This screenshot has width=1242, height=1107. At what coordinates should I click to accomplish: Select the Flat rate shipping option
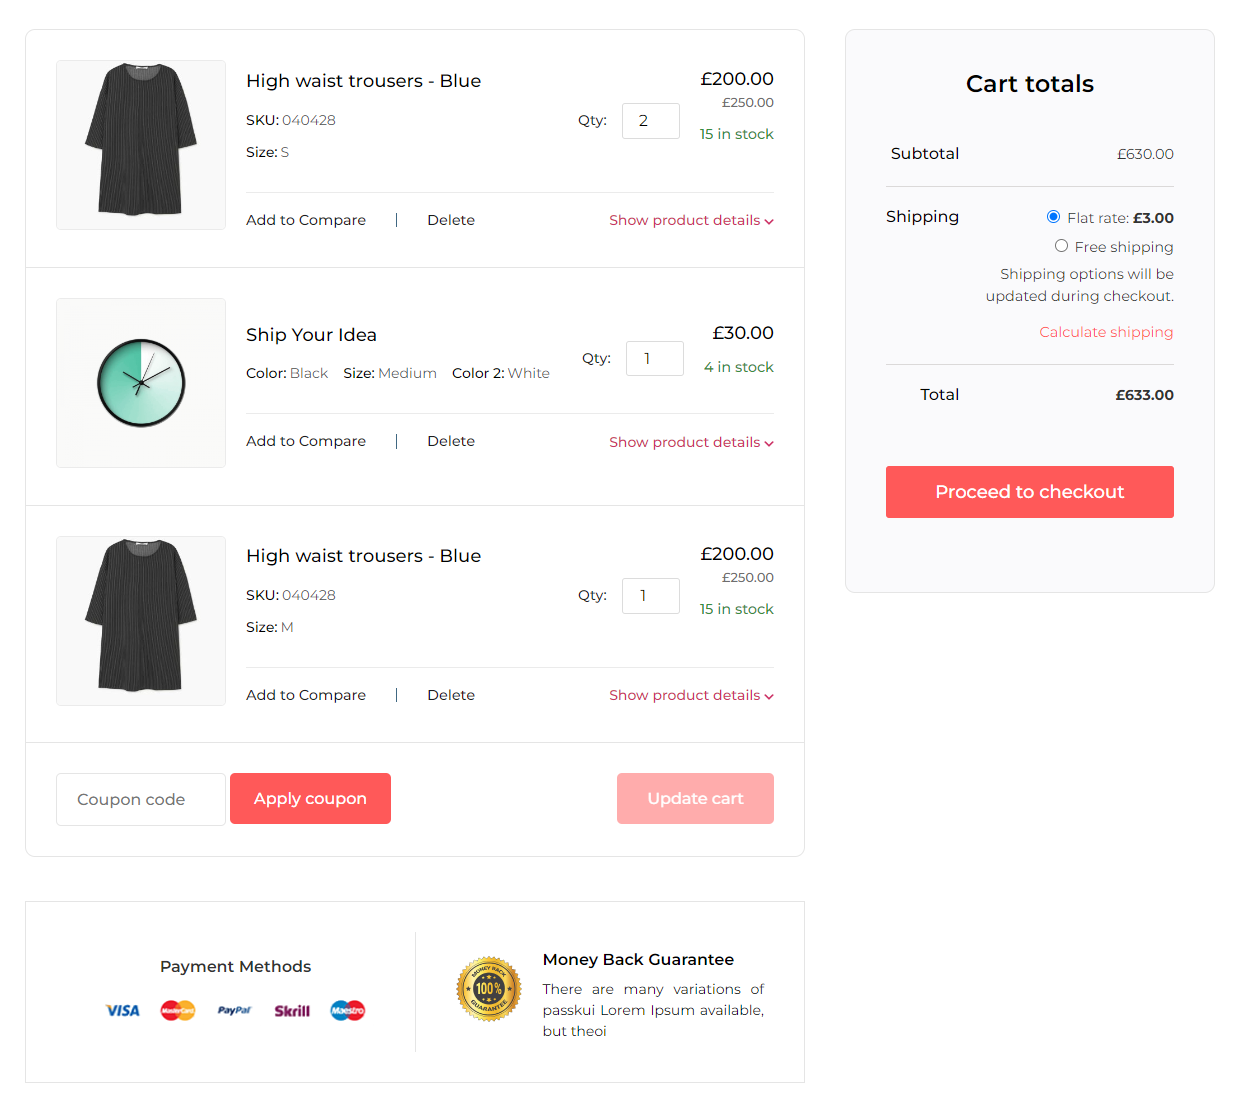click(x=1053, y=217)
